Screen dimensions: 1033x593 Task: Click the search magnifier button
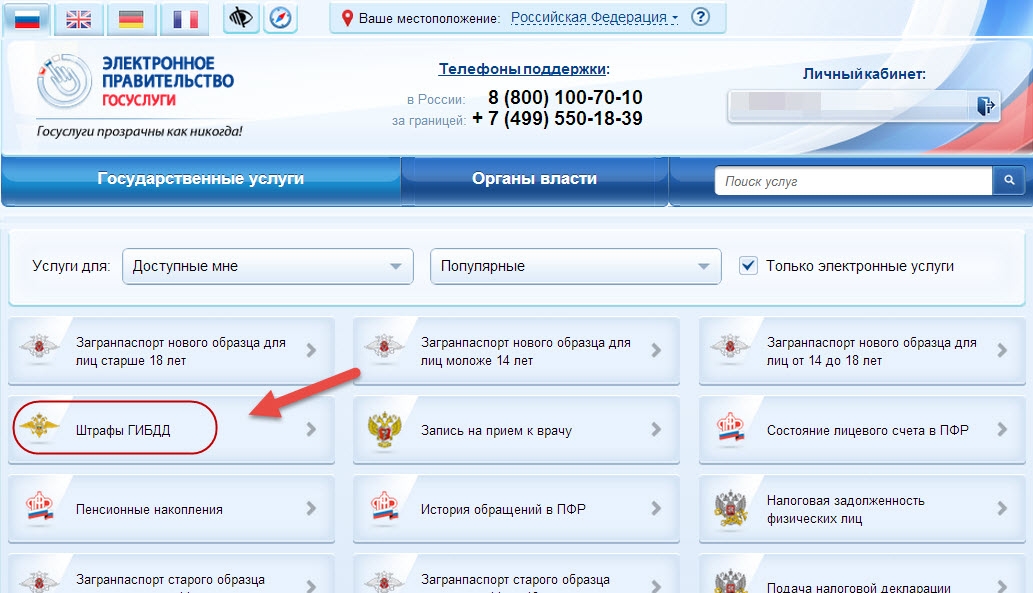point(1009,180)
